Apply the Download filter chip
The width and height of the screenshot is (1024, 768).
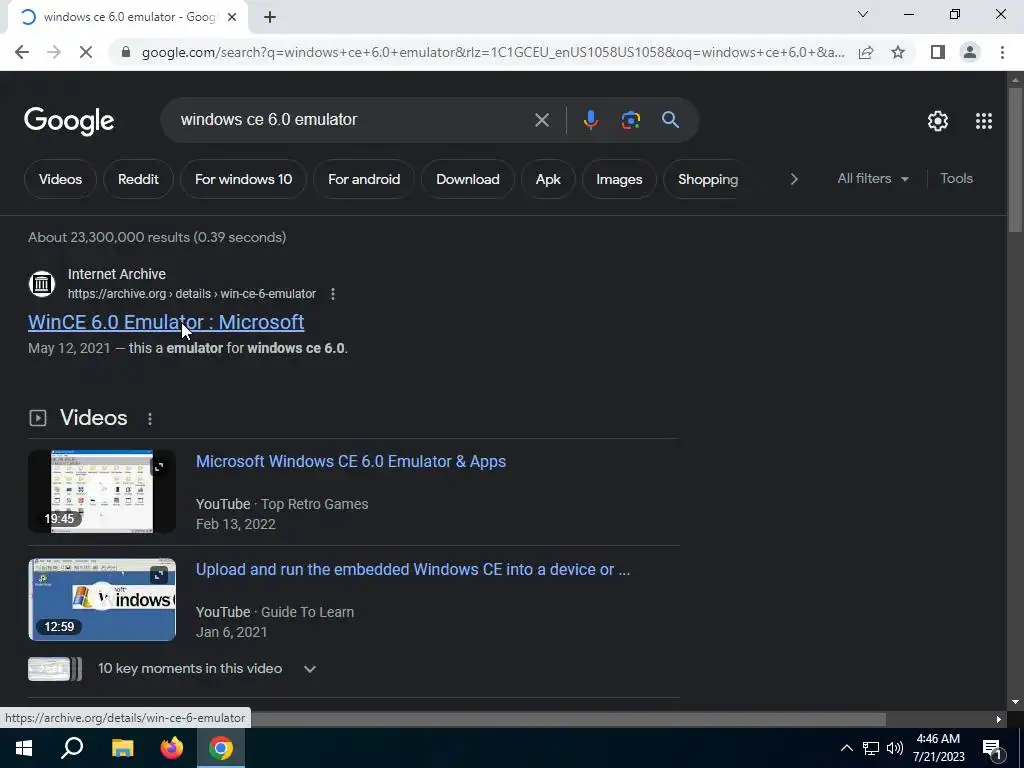[x=468, y=179]
